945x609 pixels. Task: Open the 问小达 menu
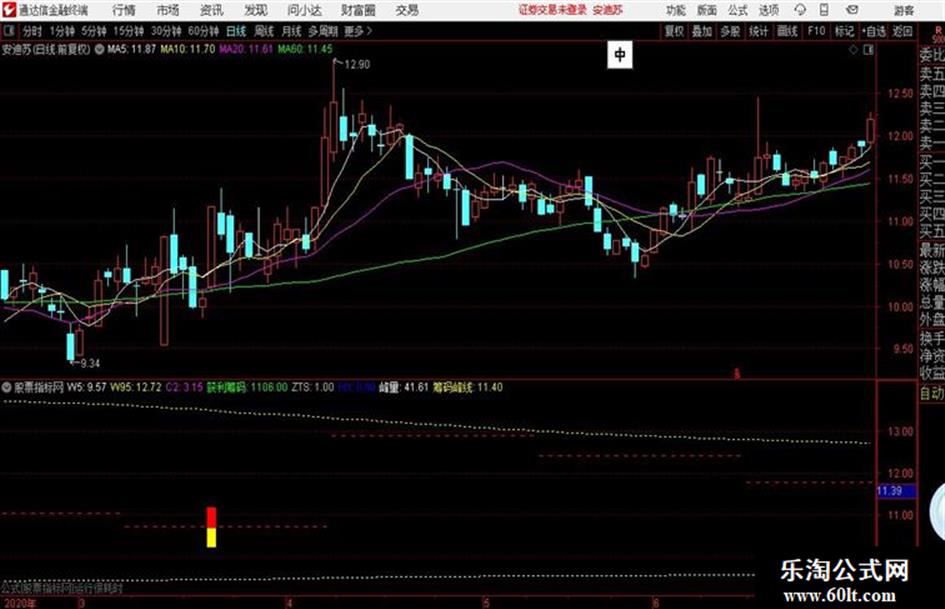[x=304, y=10]
